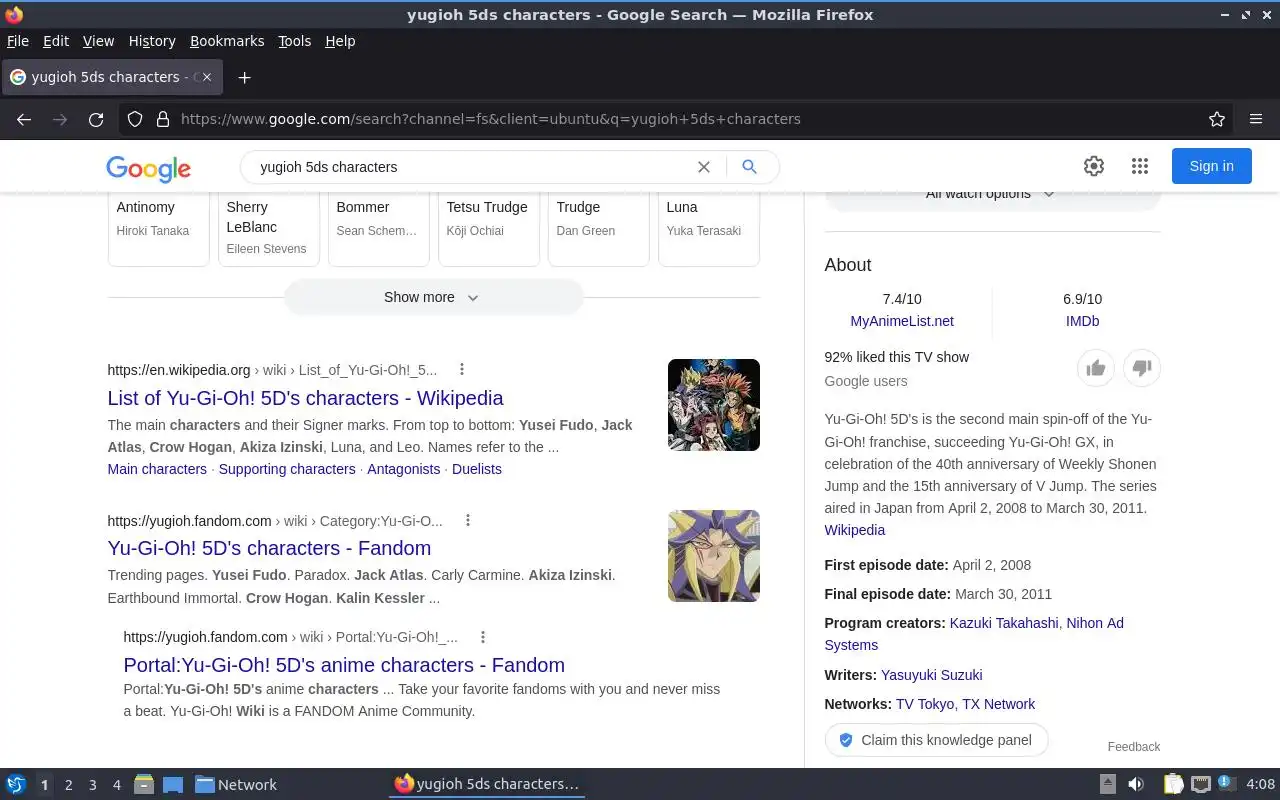
Task: Switch to workspace 2 in taskbar
Action: [68, 785]
